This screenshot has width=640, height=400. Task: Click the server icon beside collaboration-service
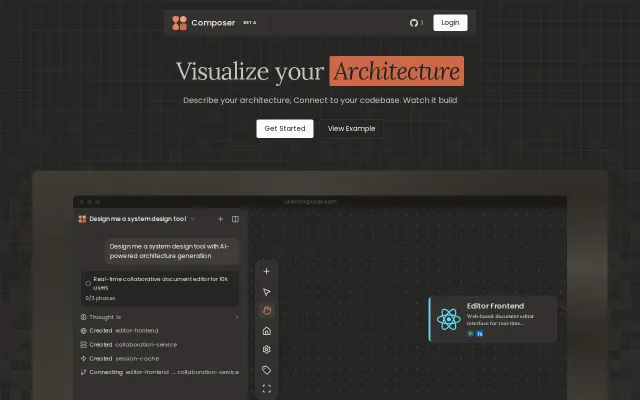[x=84, y=345]
